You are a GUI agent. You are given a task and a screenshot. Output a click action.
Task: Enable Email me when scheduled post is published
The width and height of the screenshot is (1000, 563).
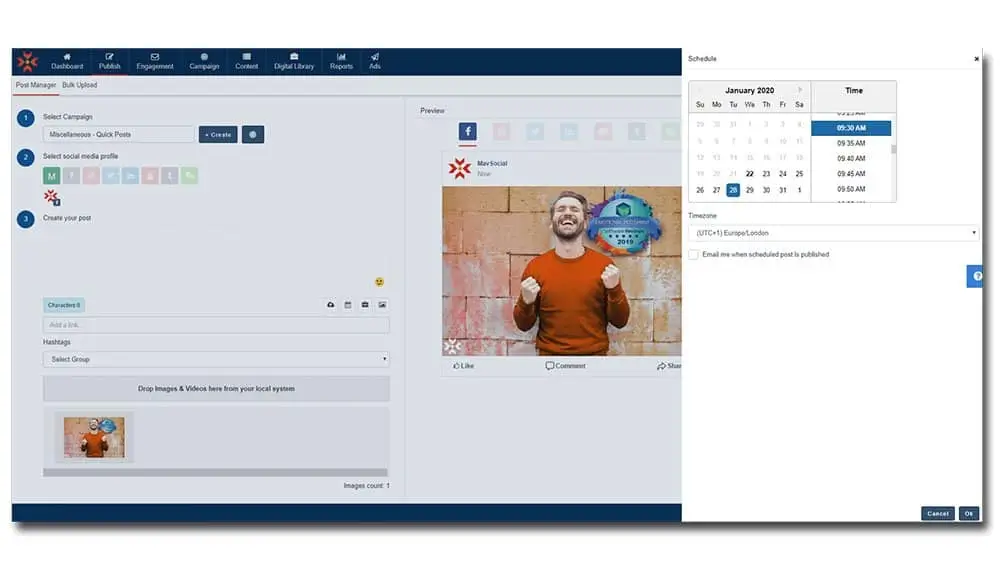(694, 254)
